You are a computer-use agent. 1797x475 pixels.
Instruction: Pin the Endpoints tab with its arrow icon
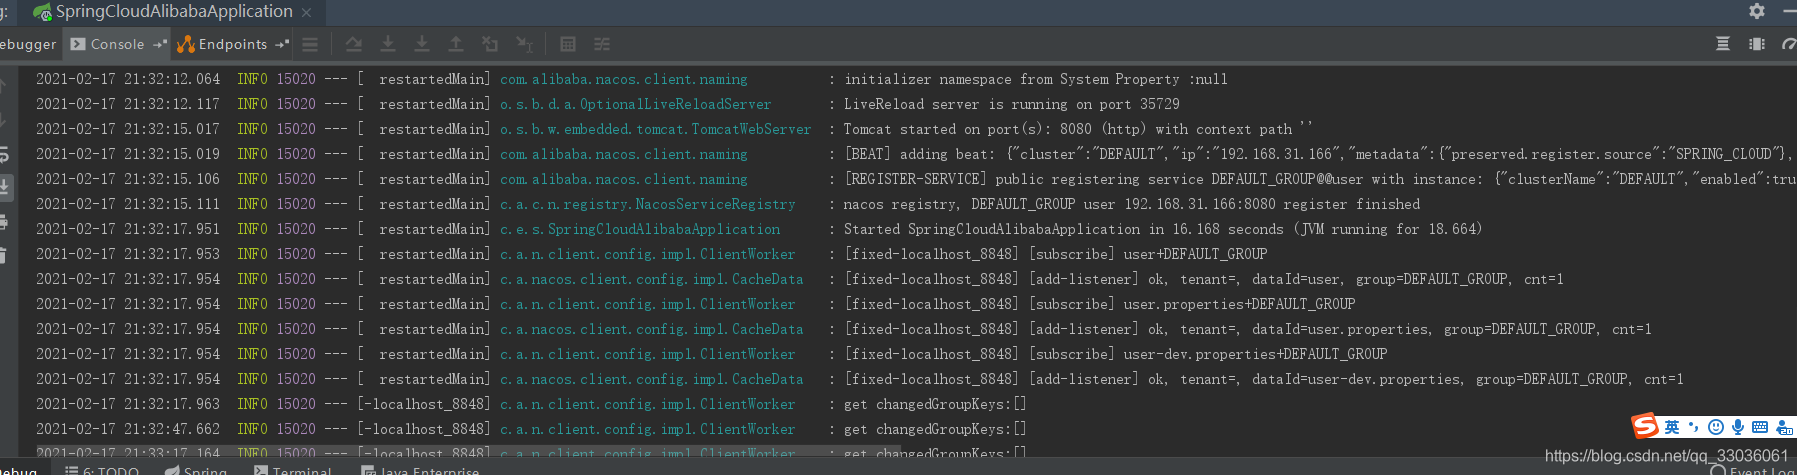point(282,44)
